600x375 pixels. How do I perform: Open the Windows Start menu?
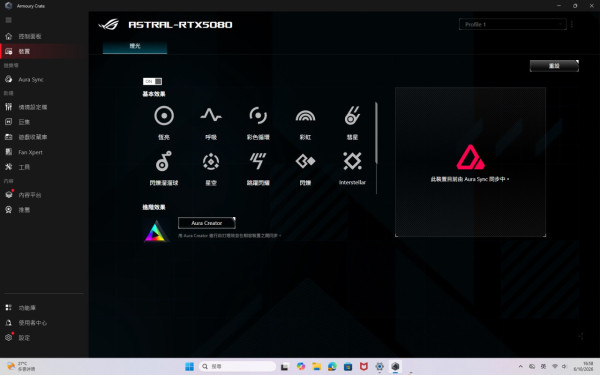(189, 366)
